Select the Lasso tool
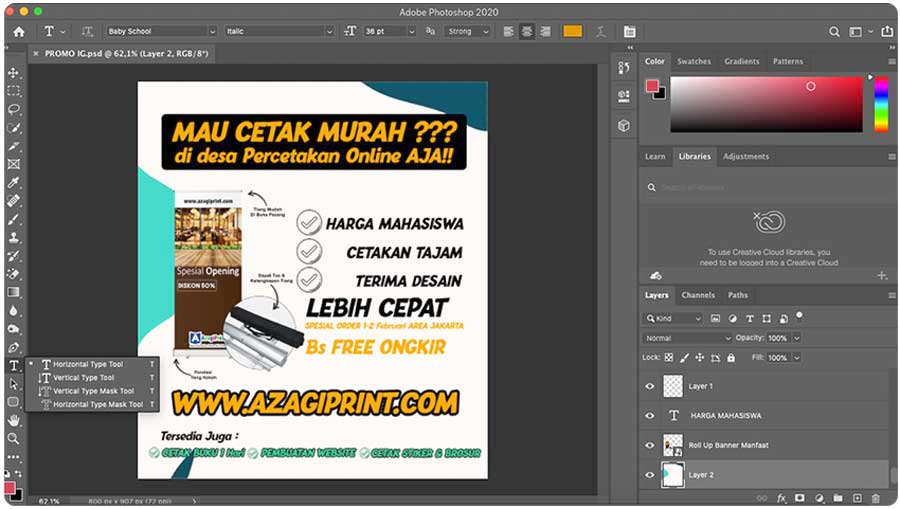This screenshot has width=900, height=509. 14,110
